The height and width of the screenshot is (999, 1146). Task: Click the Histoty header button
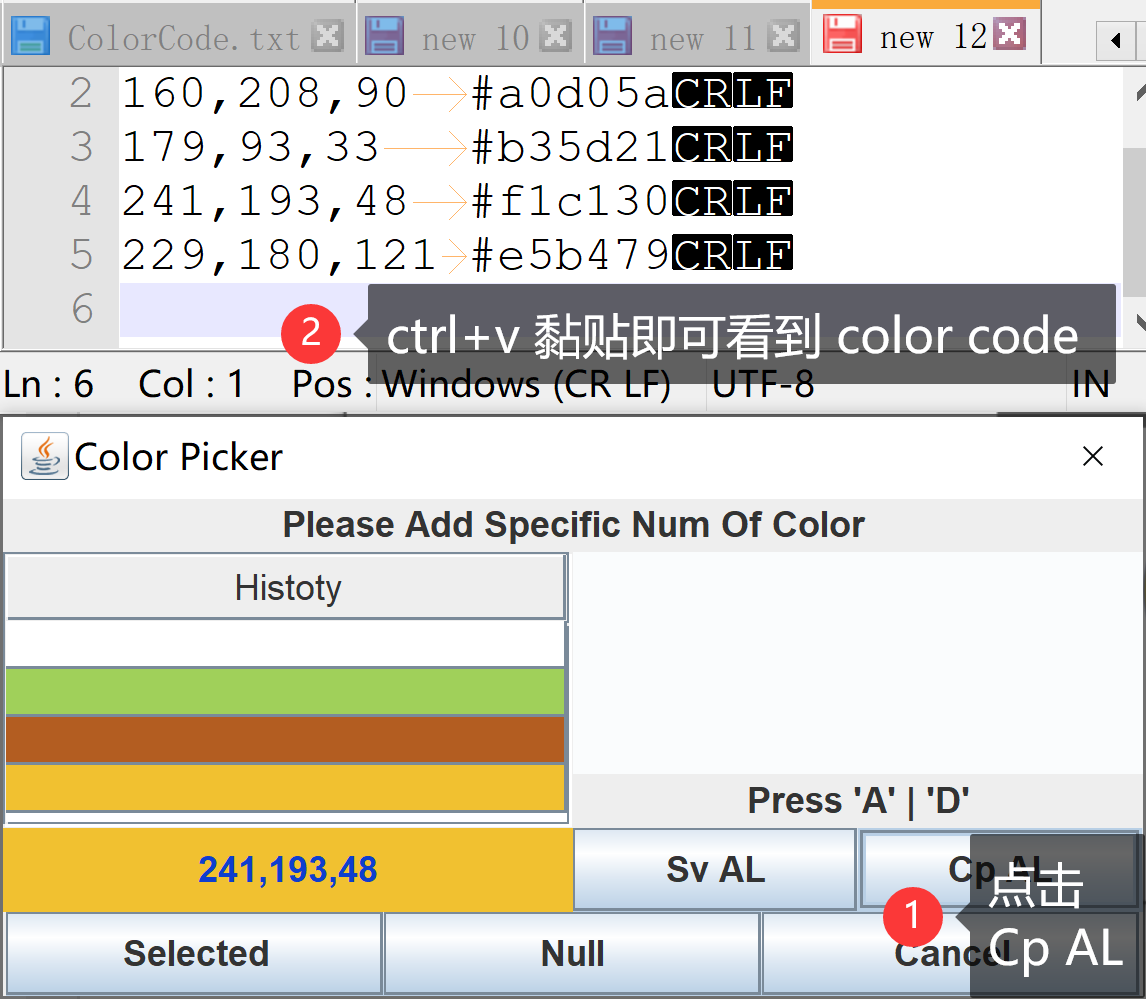[286, 587]
